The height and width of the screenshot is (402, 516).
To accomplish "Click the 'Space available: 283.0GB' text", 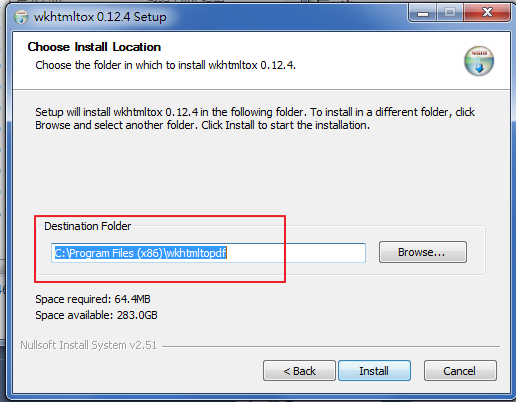I will [x=96, y=315].
